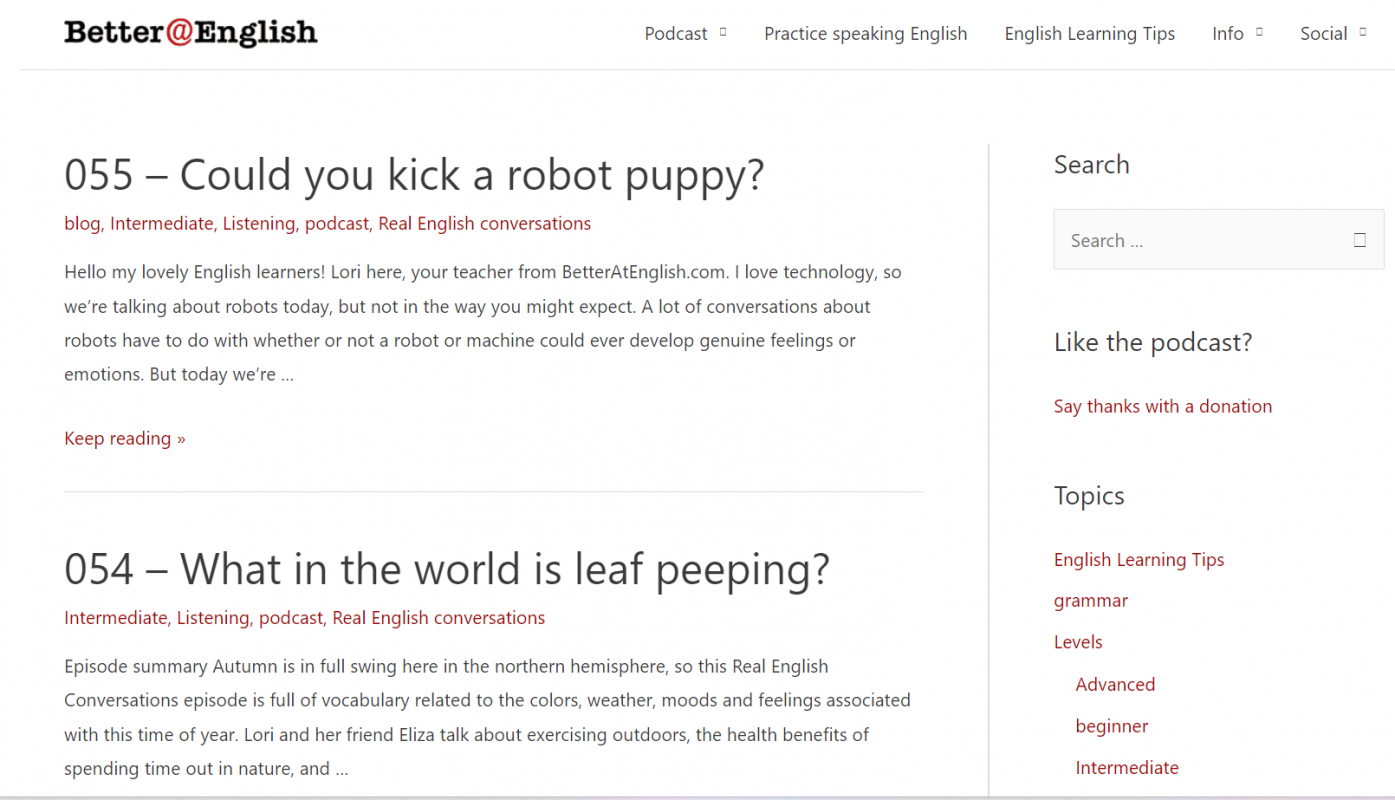Open the Levels topic link

coord(1078,642)
